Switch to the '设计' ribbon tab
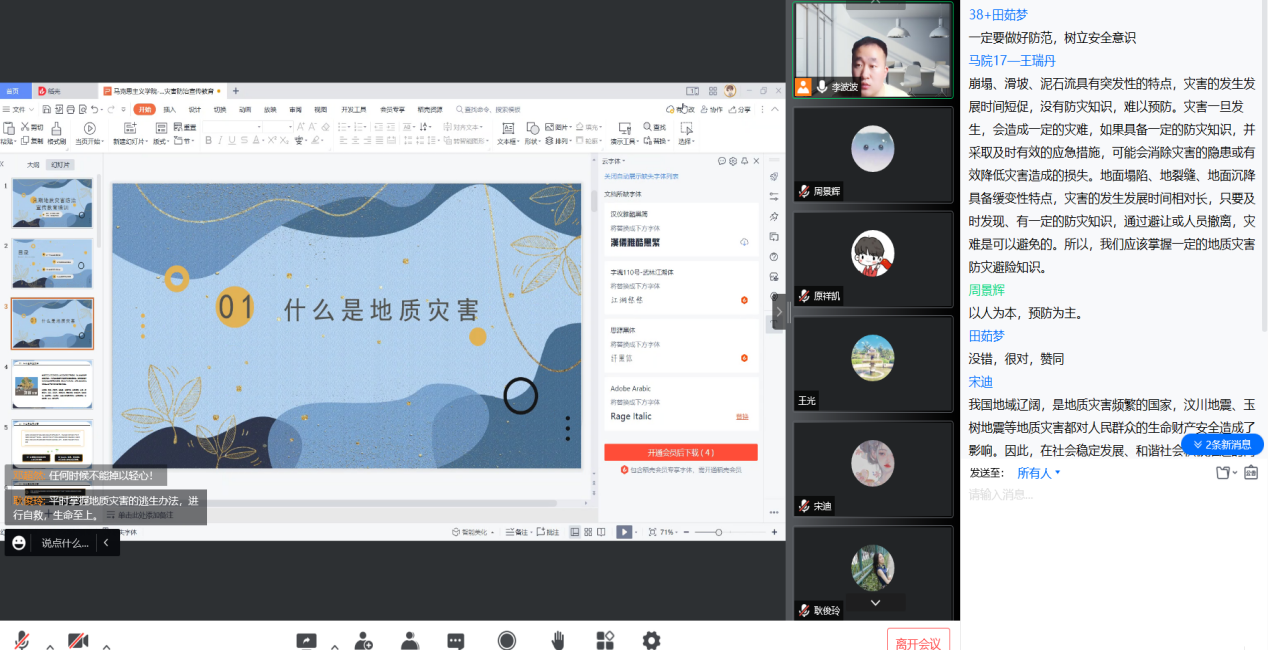1268x650 pixels. 194,109
